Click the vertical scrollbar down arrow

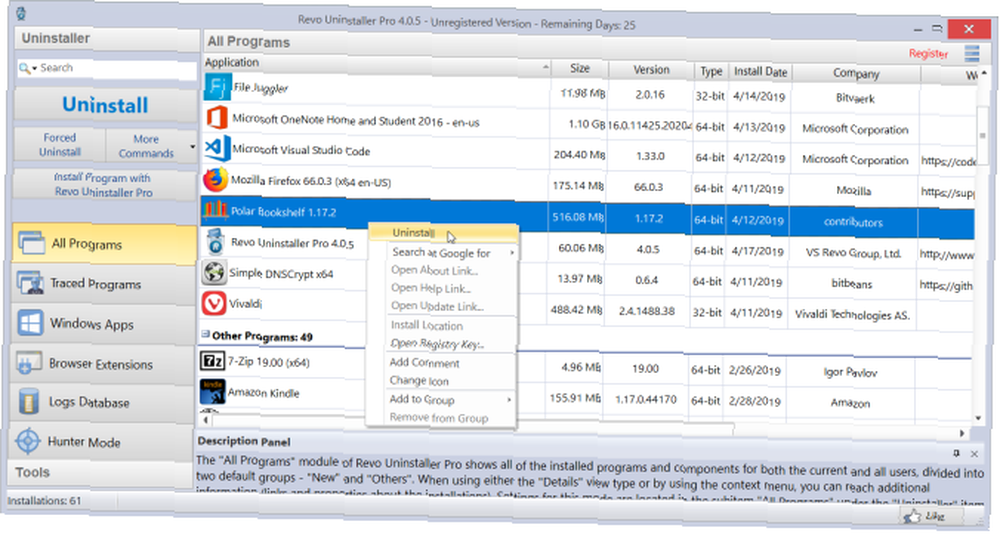pos(978,419)
